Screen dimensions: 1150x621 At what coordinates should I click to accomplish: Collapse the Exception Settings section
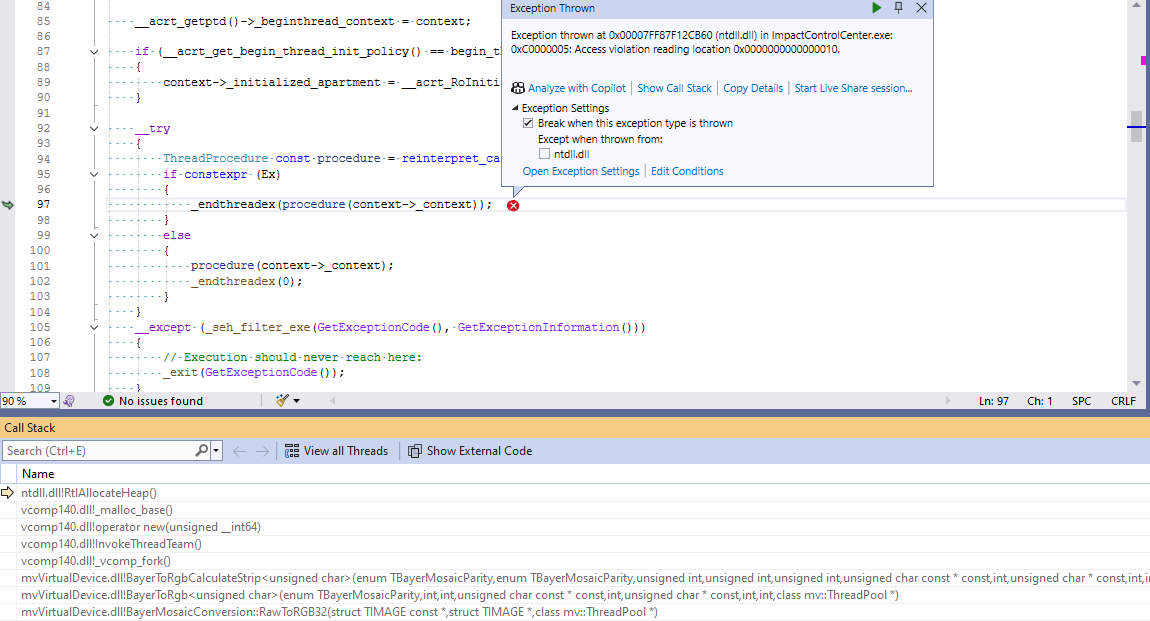[515, 108]
